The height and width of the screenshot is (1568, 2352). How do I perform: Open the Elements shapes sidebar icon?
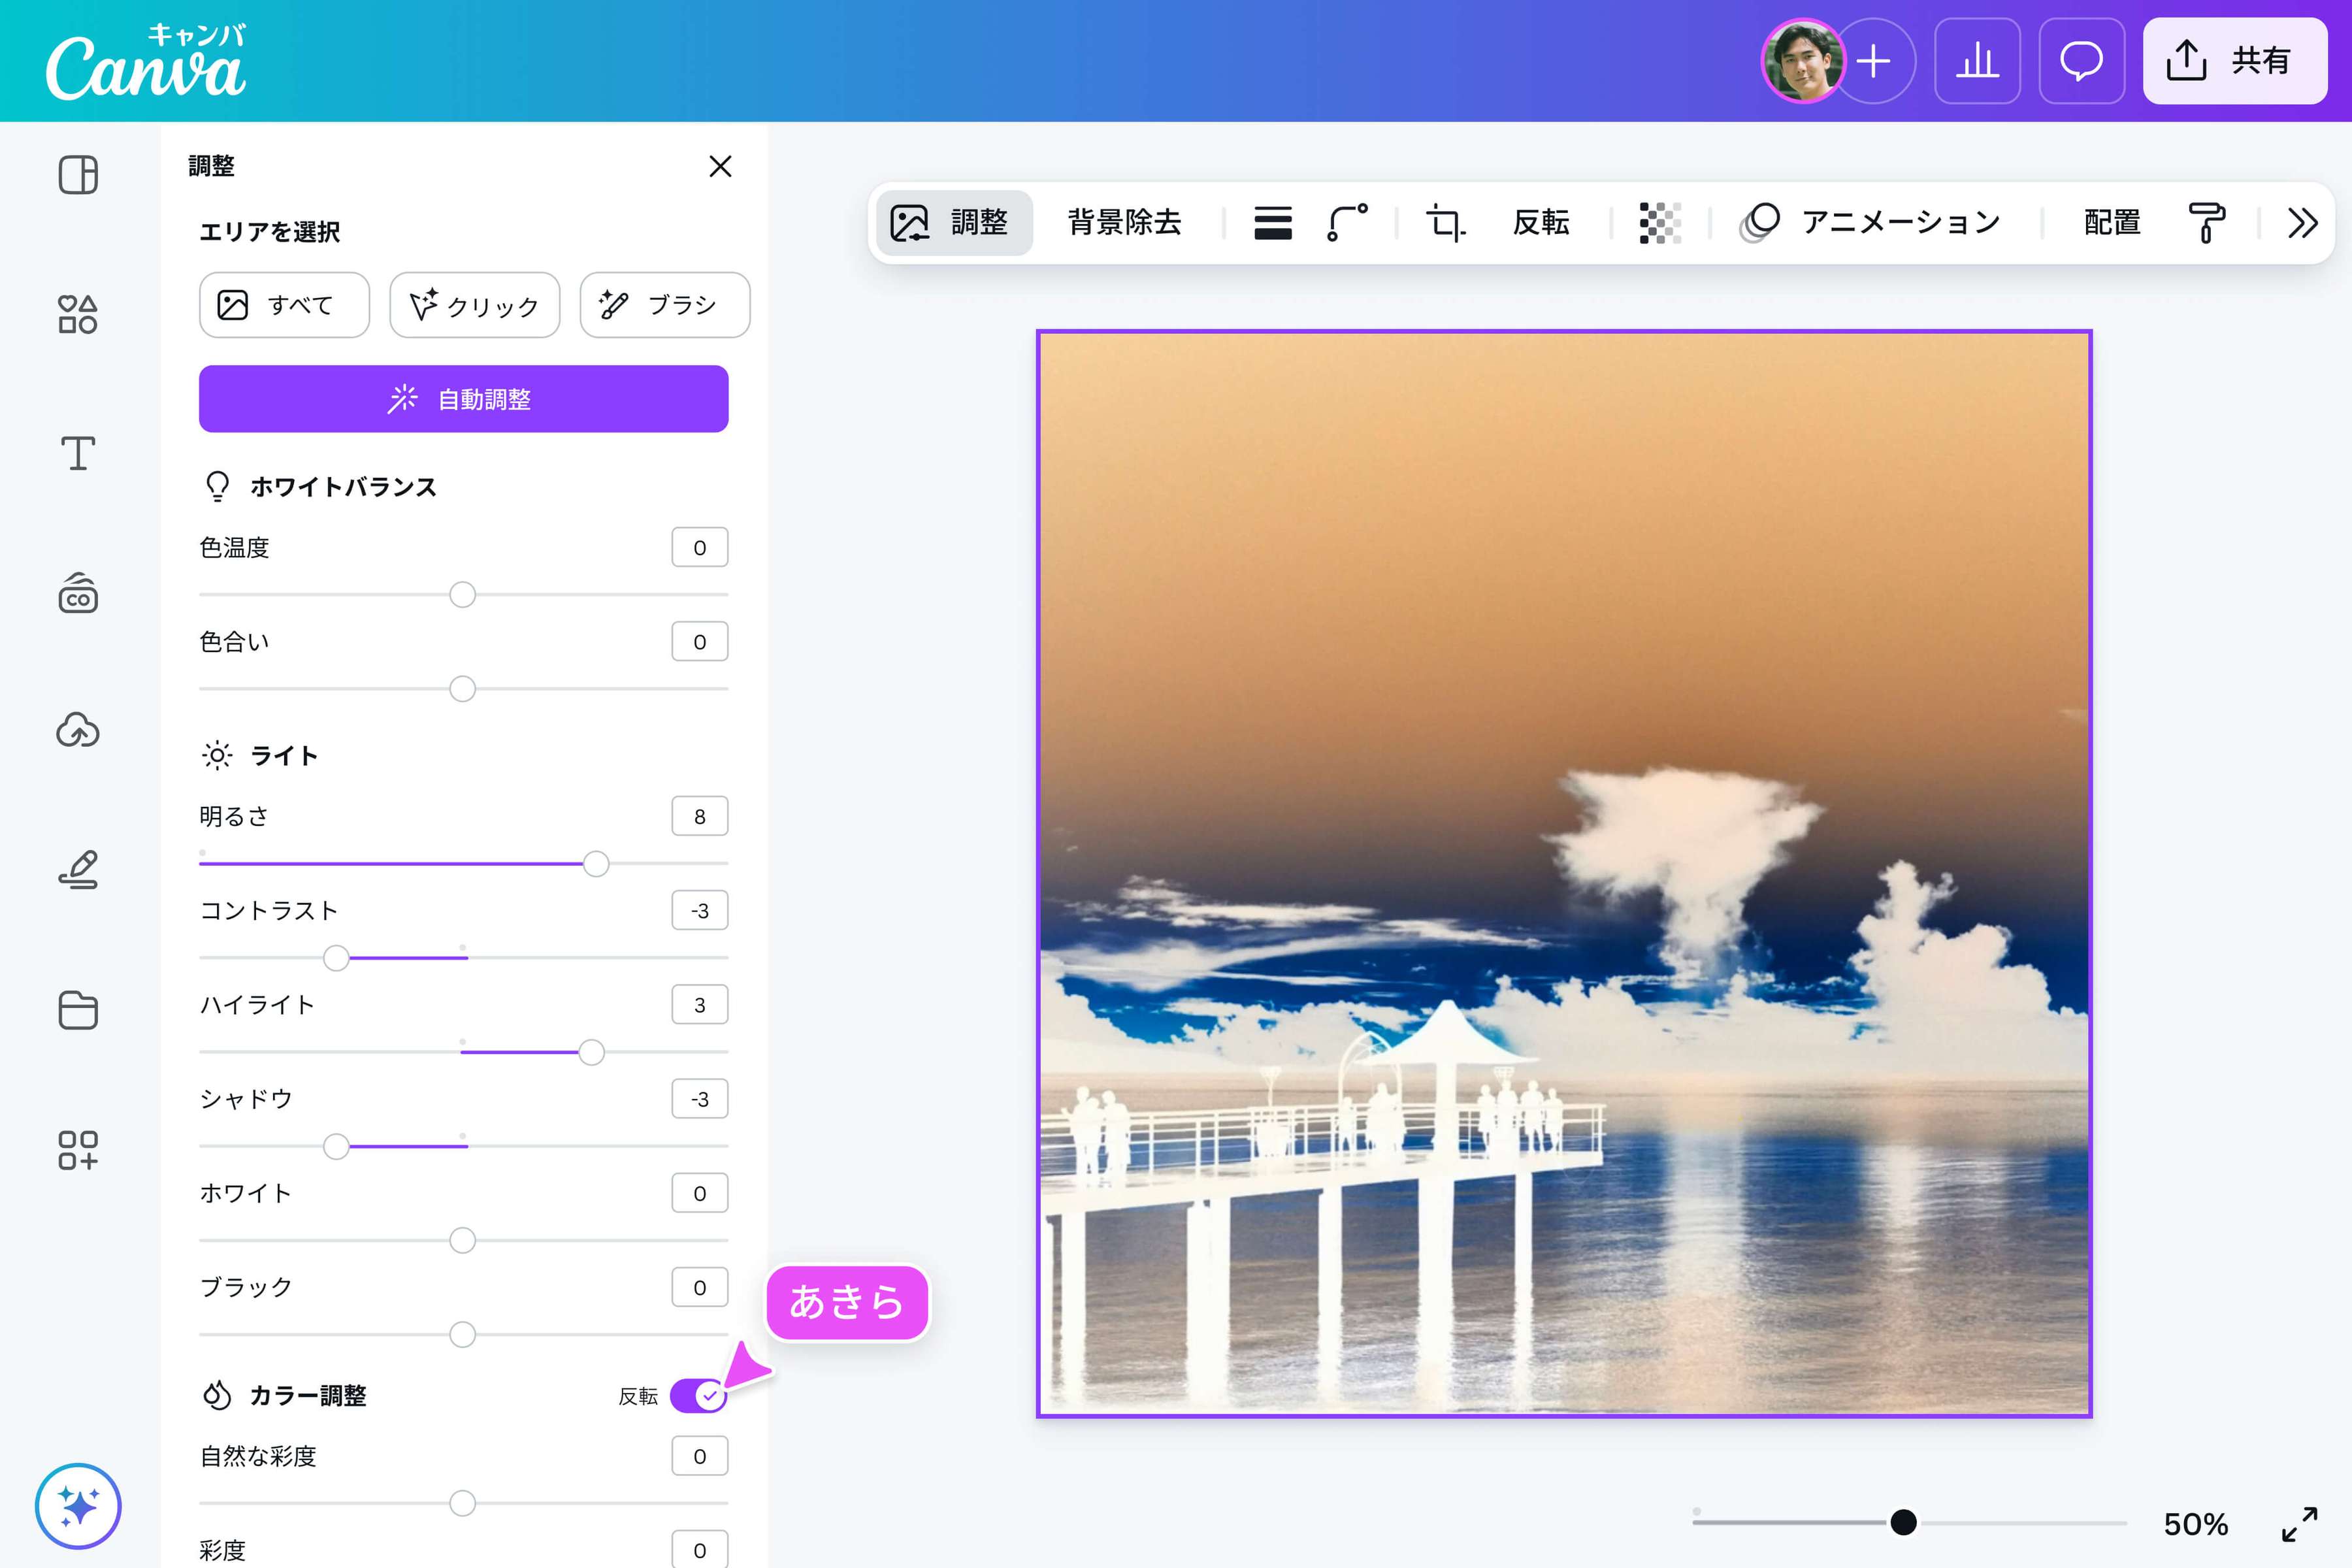[78, 314]
